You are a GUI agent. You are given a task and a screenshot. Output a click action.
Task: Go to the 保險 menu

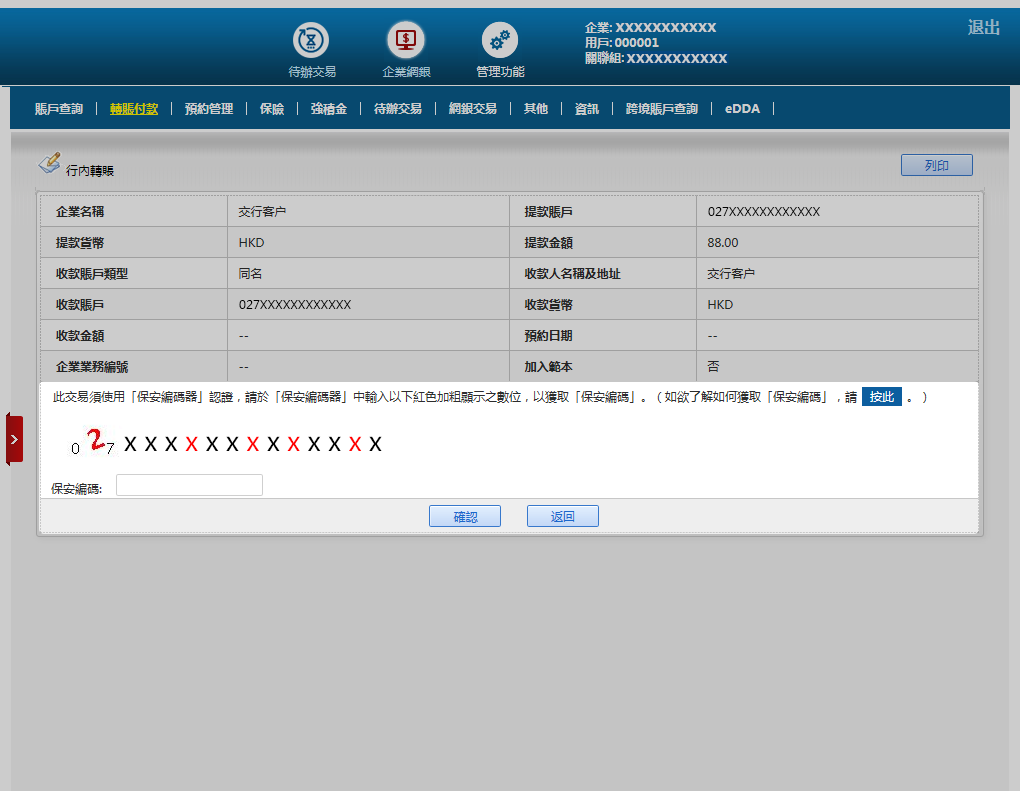tap(272, 109)
